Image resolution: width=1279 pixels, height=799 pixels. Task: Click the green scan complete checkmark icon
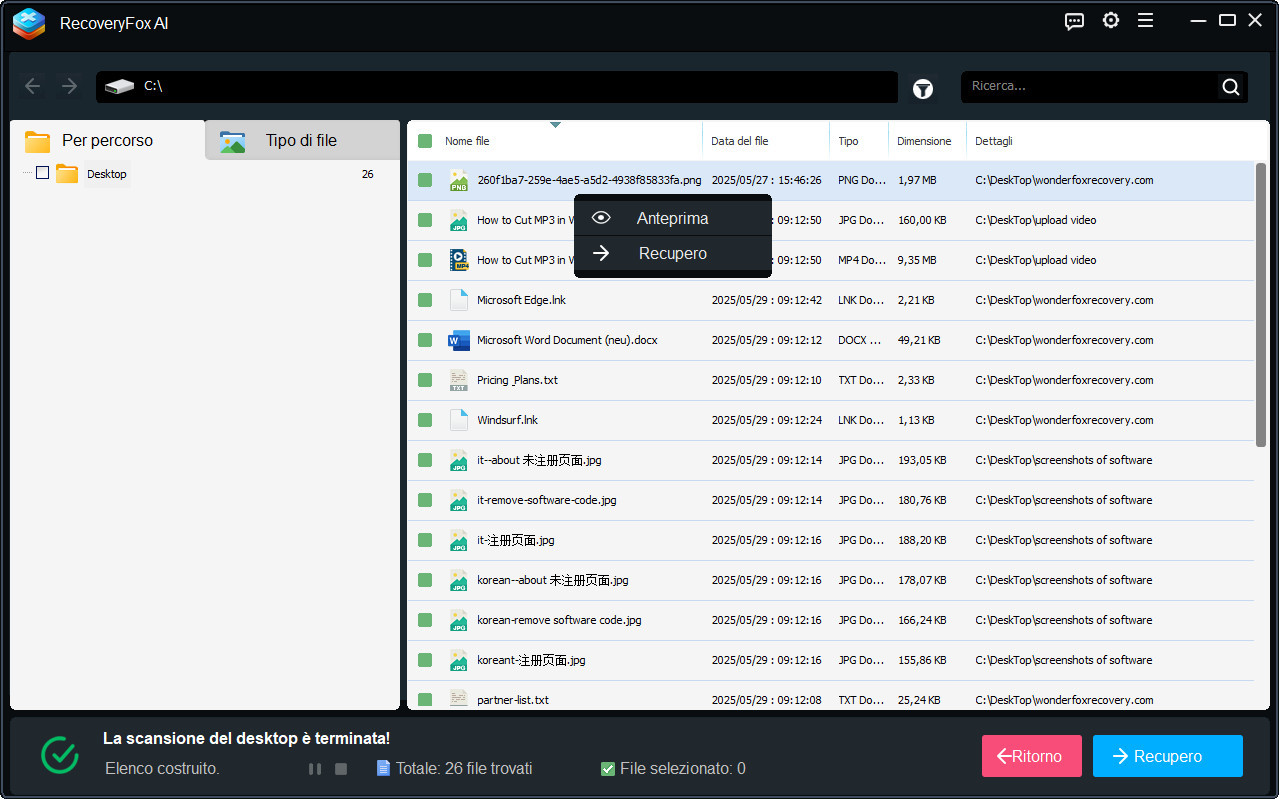click(x=60, y=755)
